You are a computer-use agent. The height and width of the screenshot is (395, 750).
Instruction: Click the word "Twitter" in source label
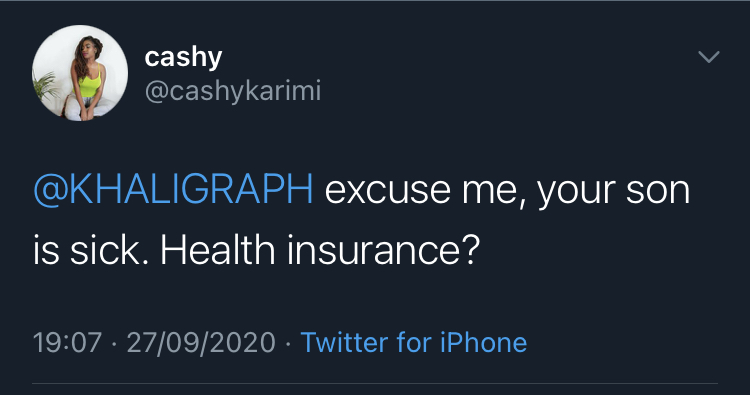coord(344,342)
